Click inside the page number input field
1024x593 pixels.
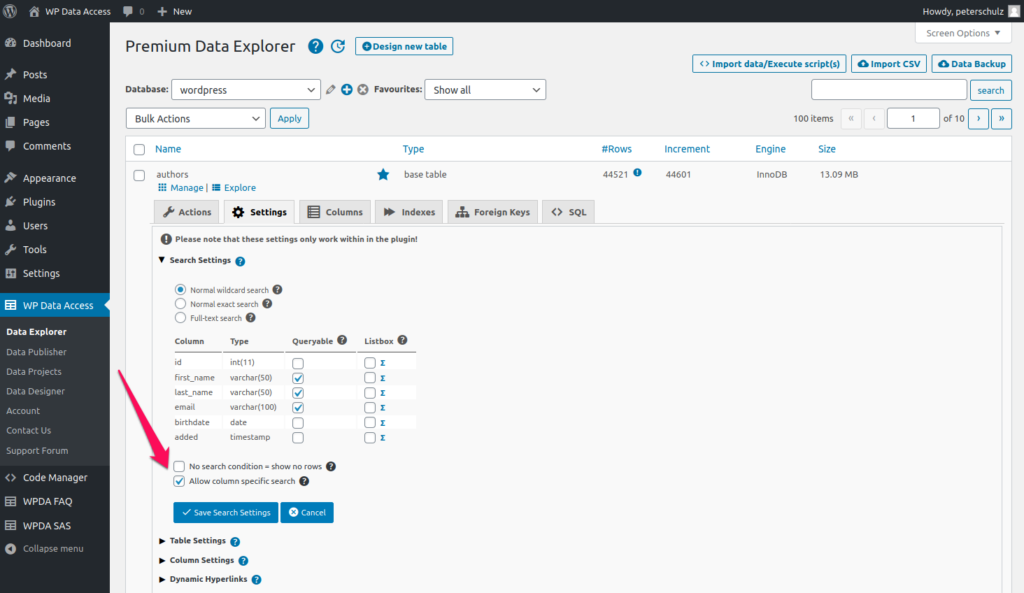(x=913, y=118)
